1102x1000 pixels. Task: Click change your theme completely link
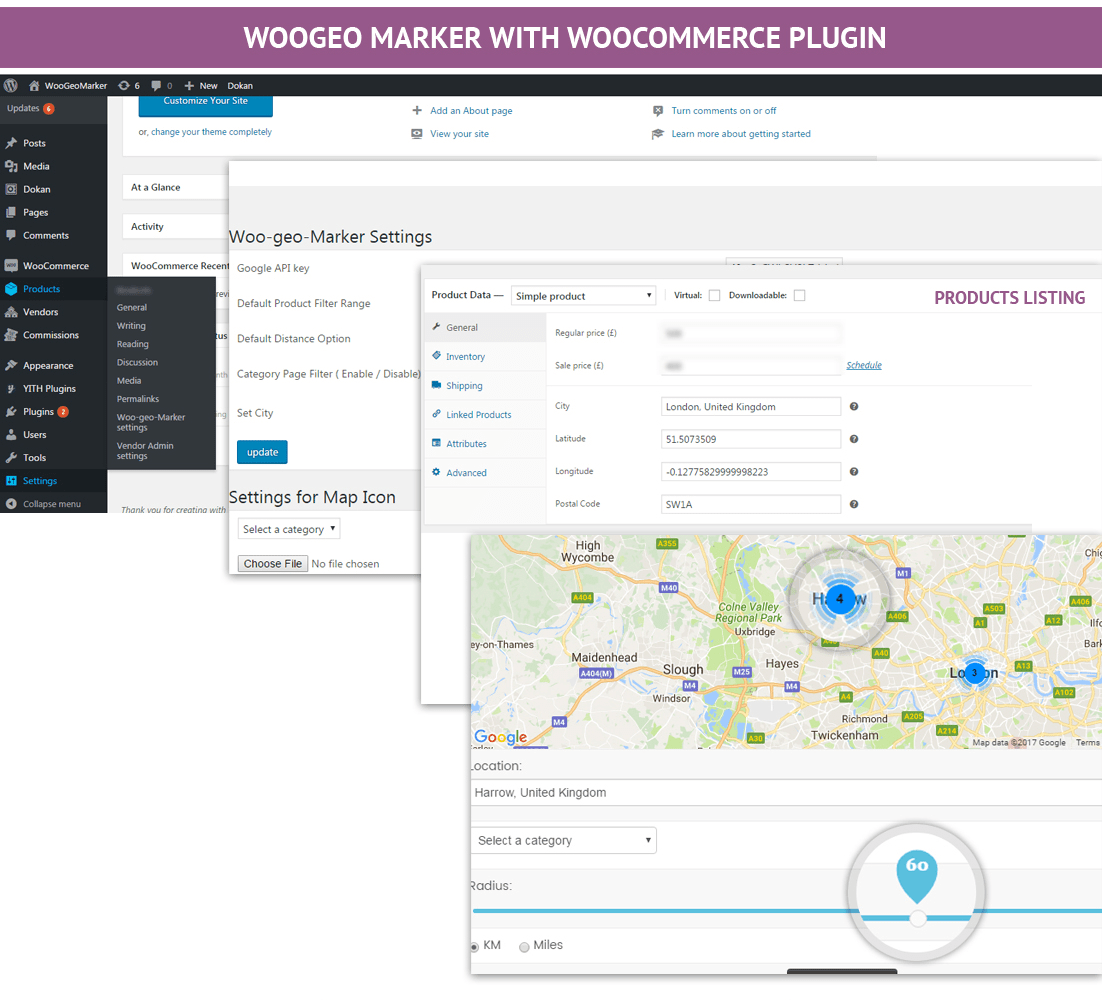[x=212, y=132]
